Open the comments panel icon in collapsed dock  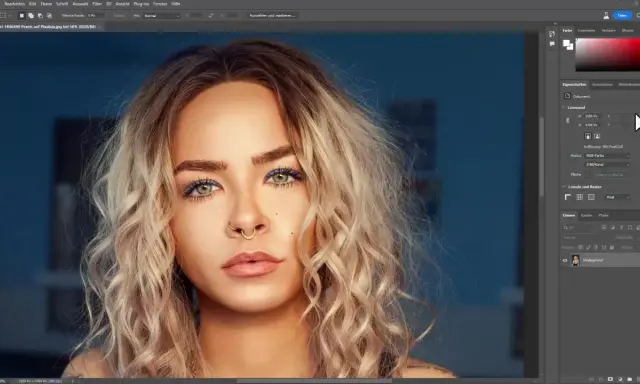click(x=552, y=44)
